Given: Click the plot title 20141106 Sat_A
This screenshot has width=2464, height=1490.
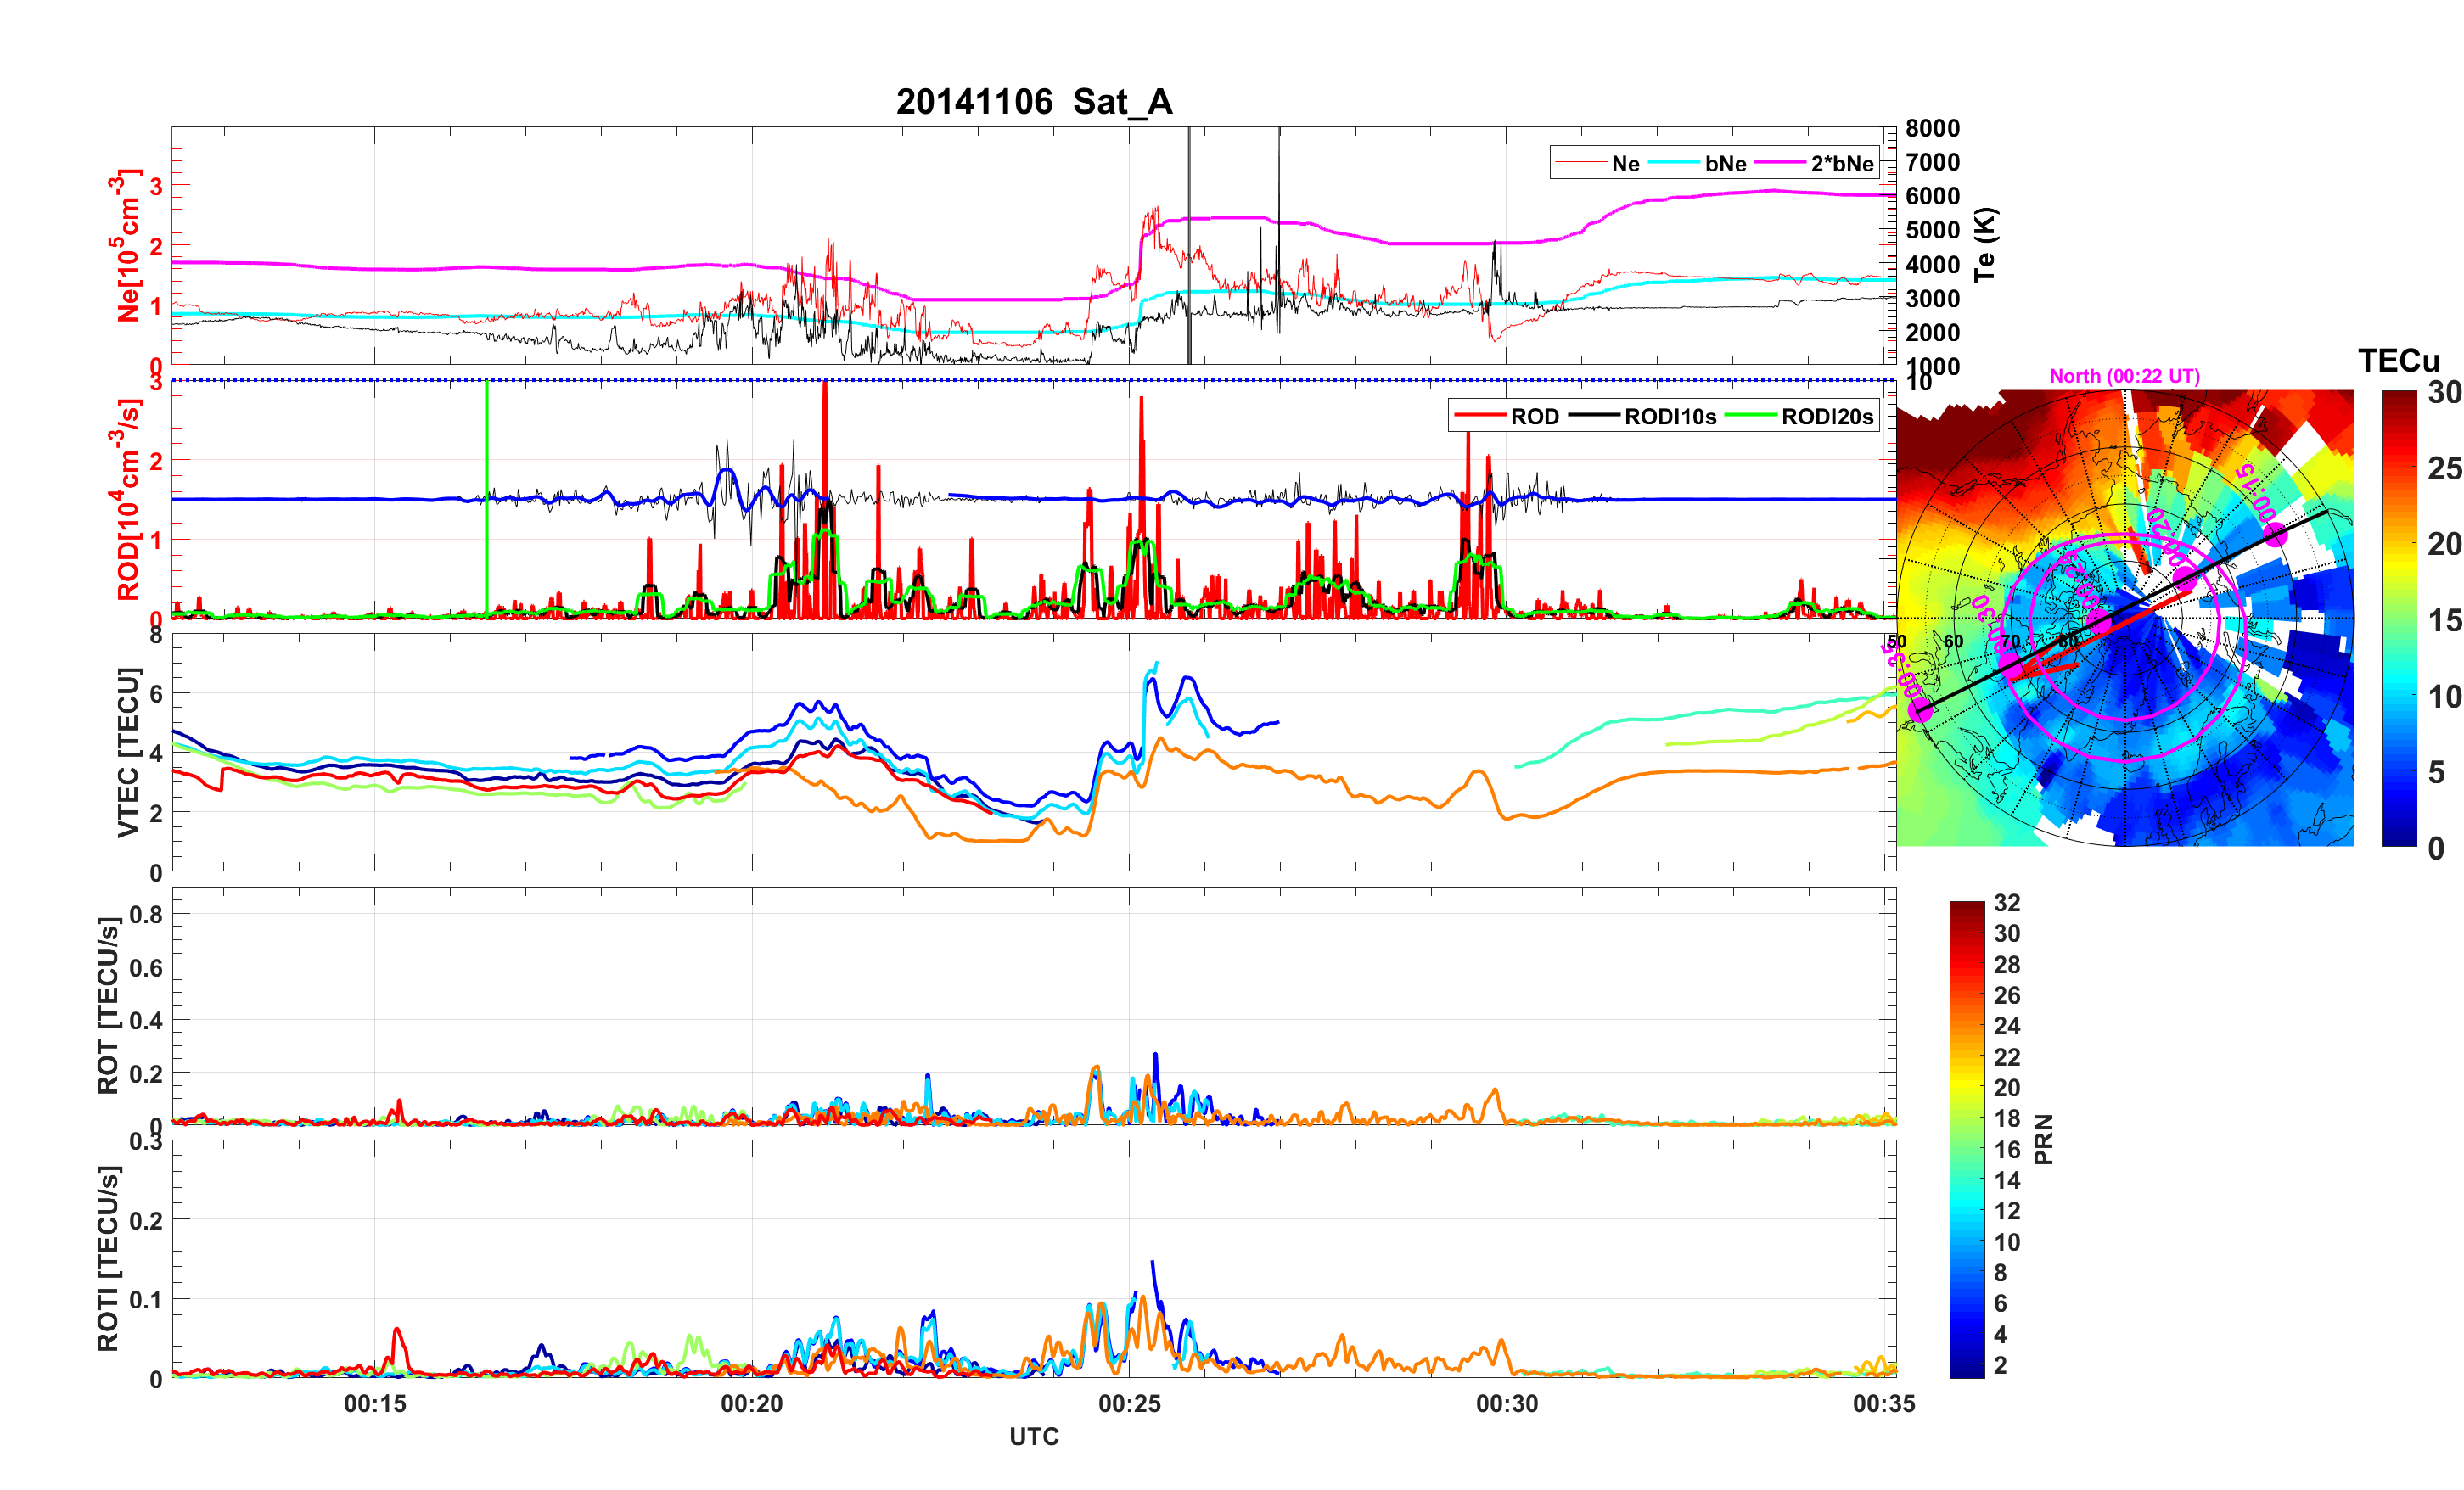Looking at the screenshot, I should 1033,102.
